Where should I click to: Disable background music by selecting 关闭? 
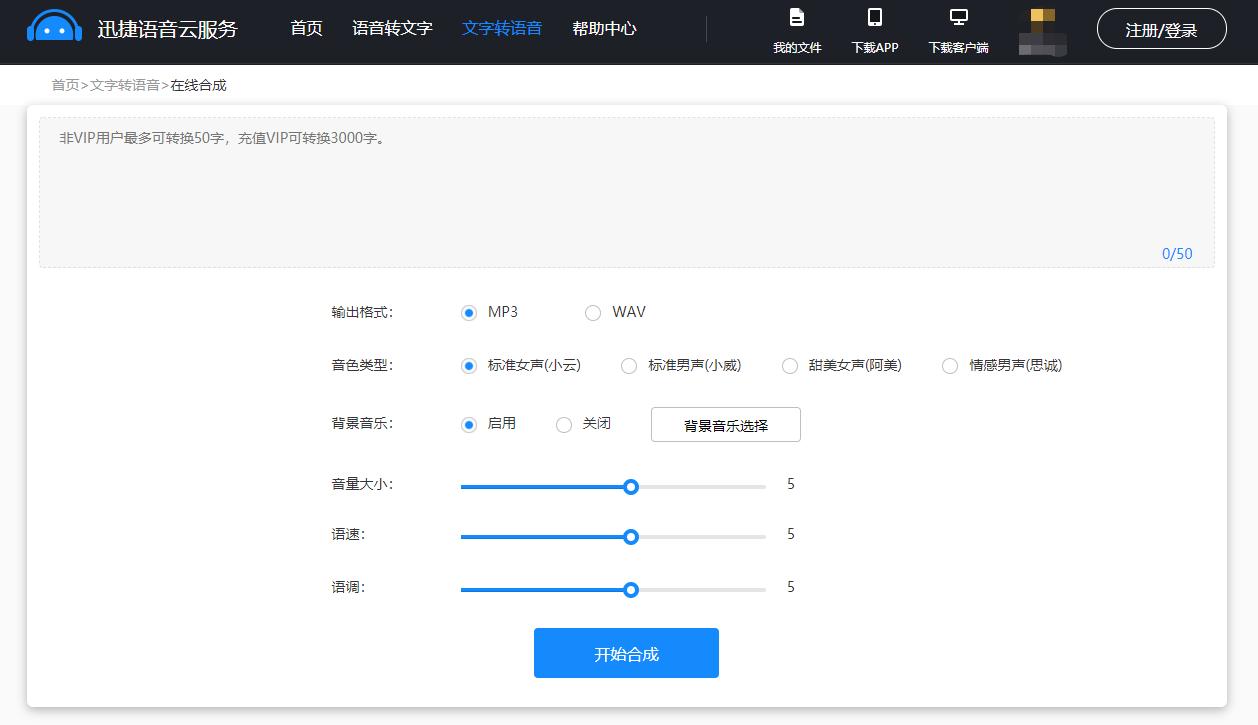click(564, 424)
